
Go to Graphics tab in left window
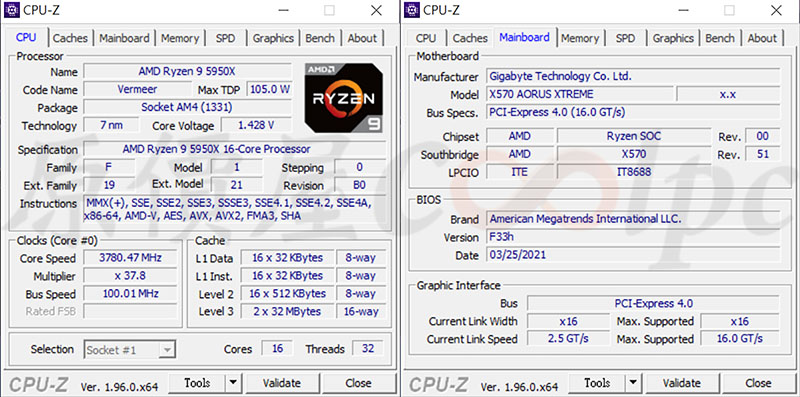coord(273,38)
